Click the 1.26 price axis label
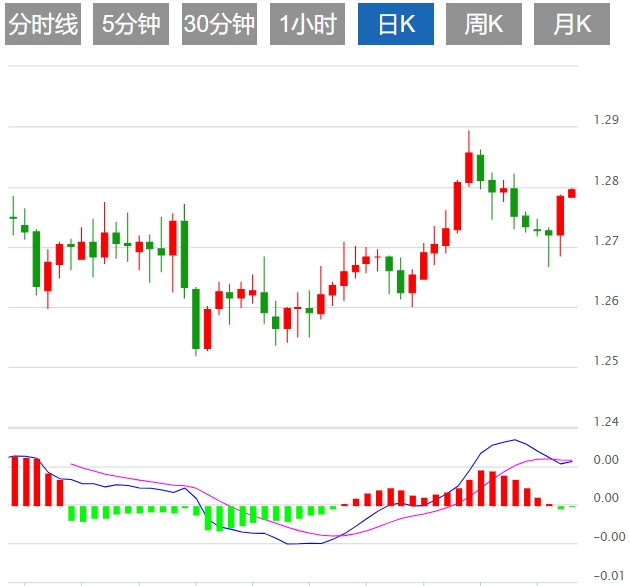Screen dimensions: 630x586 [x=605, y=301]
